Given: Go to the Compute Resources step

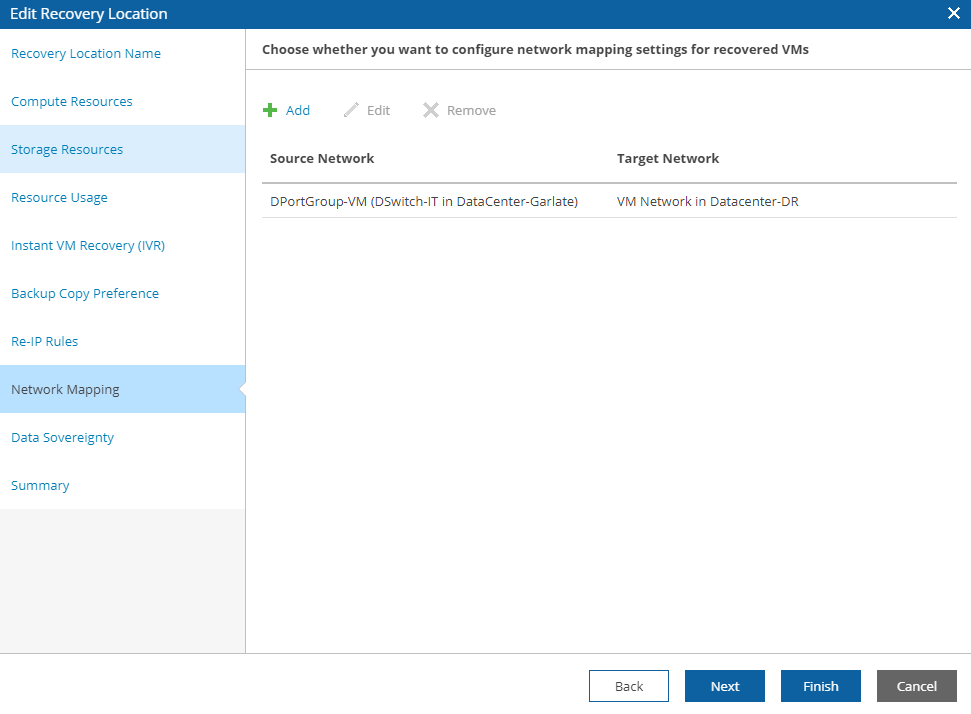Looking at the screenshot, I should pos(72,102).
